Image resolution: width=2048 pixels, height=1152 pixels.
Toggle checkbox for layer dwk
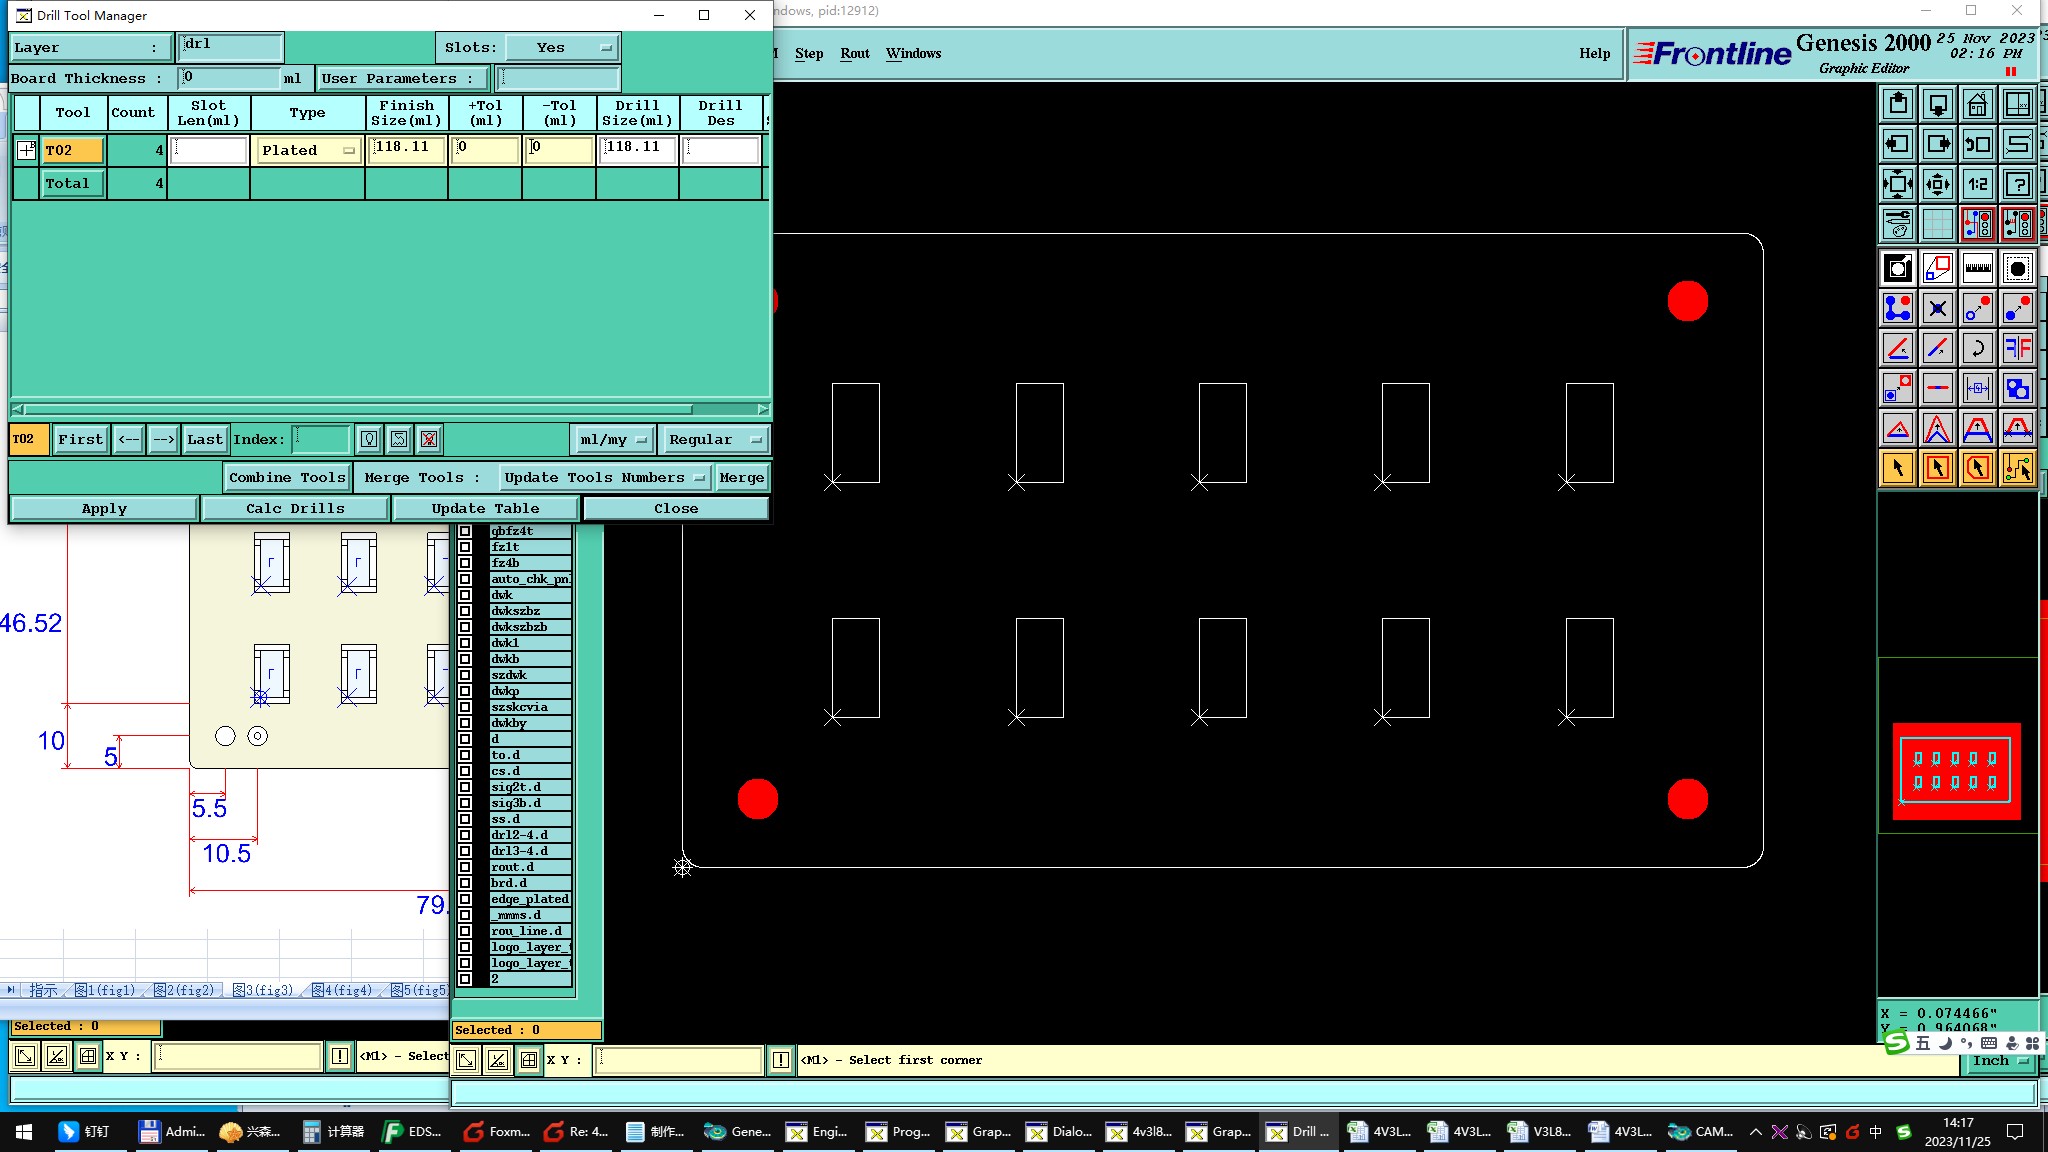465,595
